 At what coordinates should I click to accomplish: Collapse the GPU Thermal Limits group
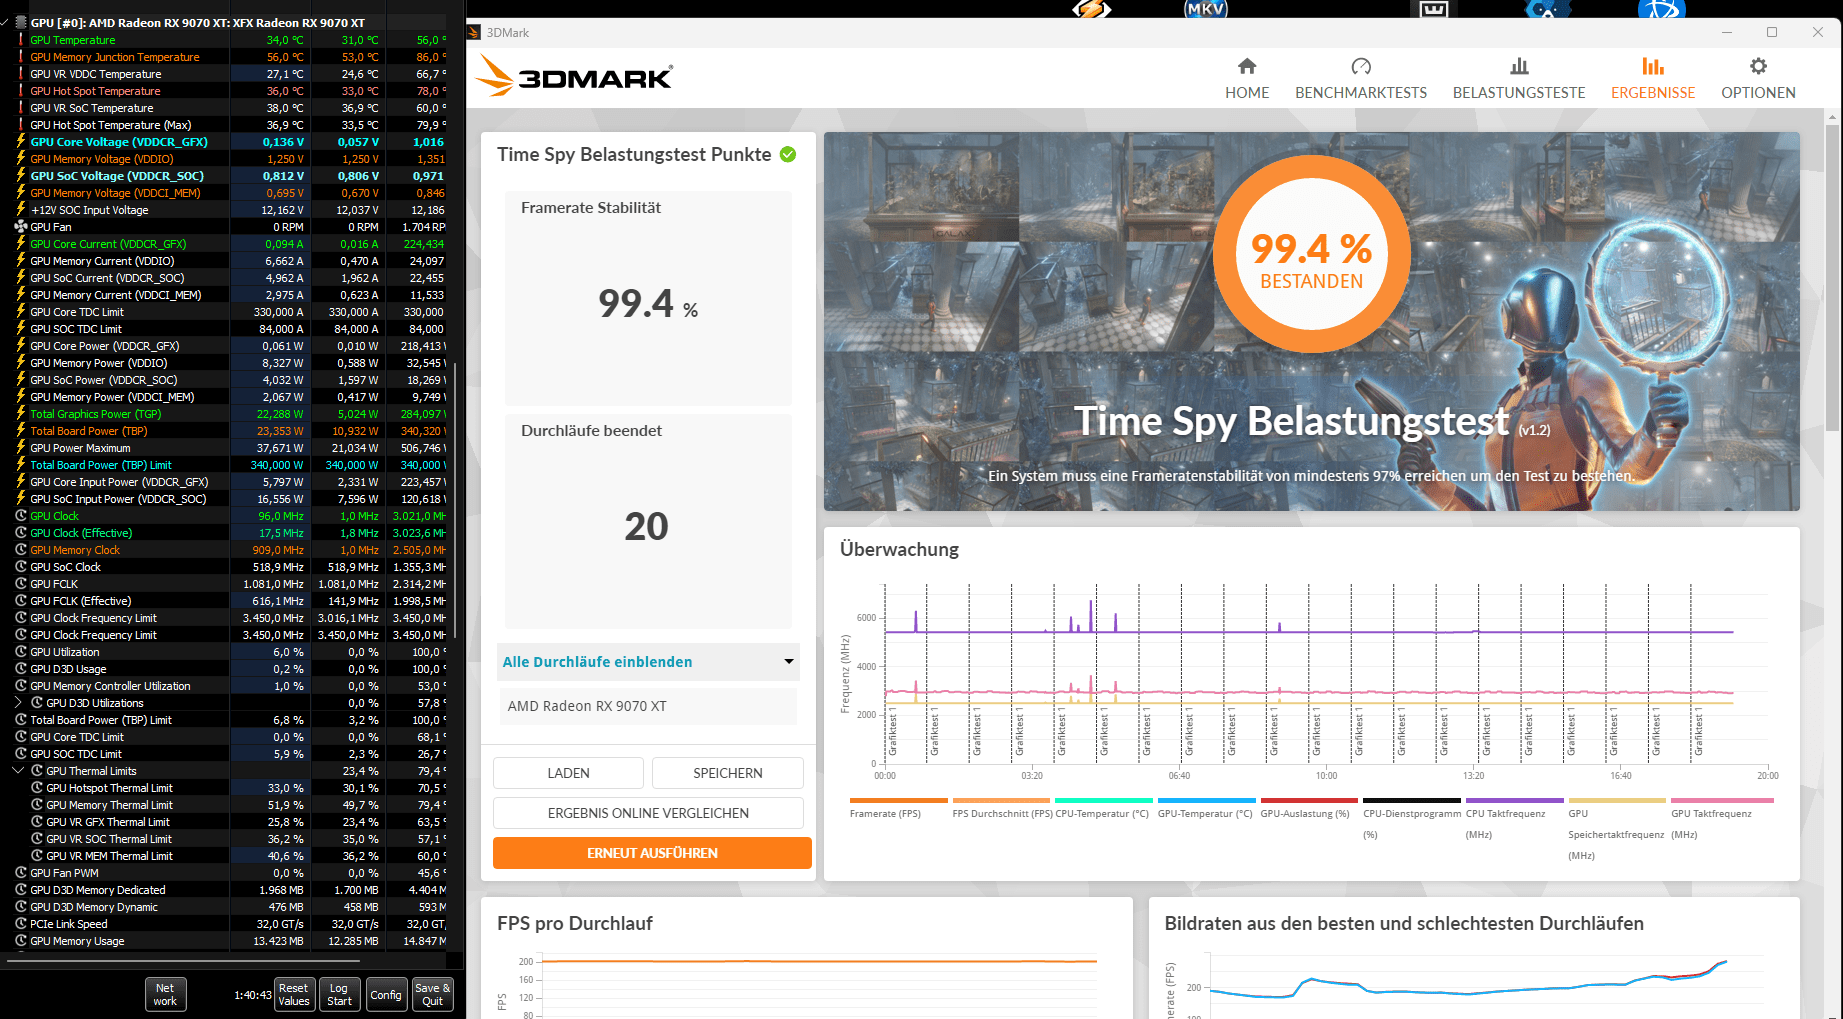[18, 771]
